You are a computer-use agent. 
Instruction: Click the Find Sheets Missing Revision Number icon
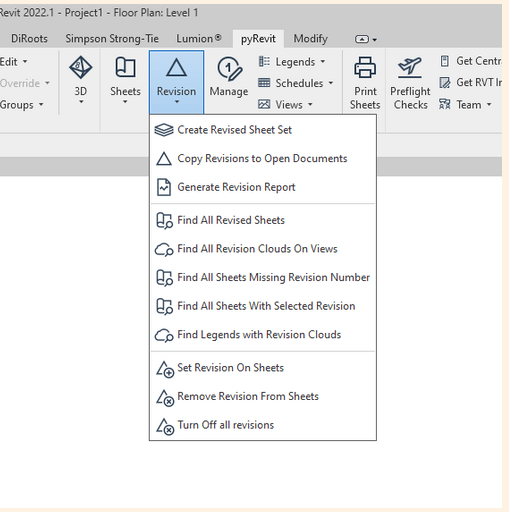click(164, 278)
